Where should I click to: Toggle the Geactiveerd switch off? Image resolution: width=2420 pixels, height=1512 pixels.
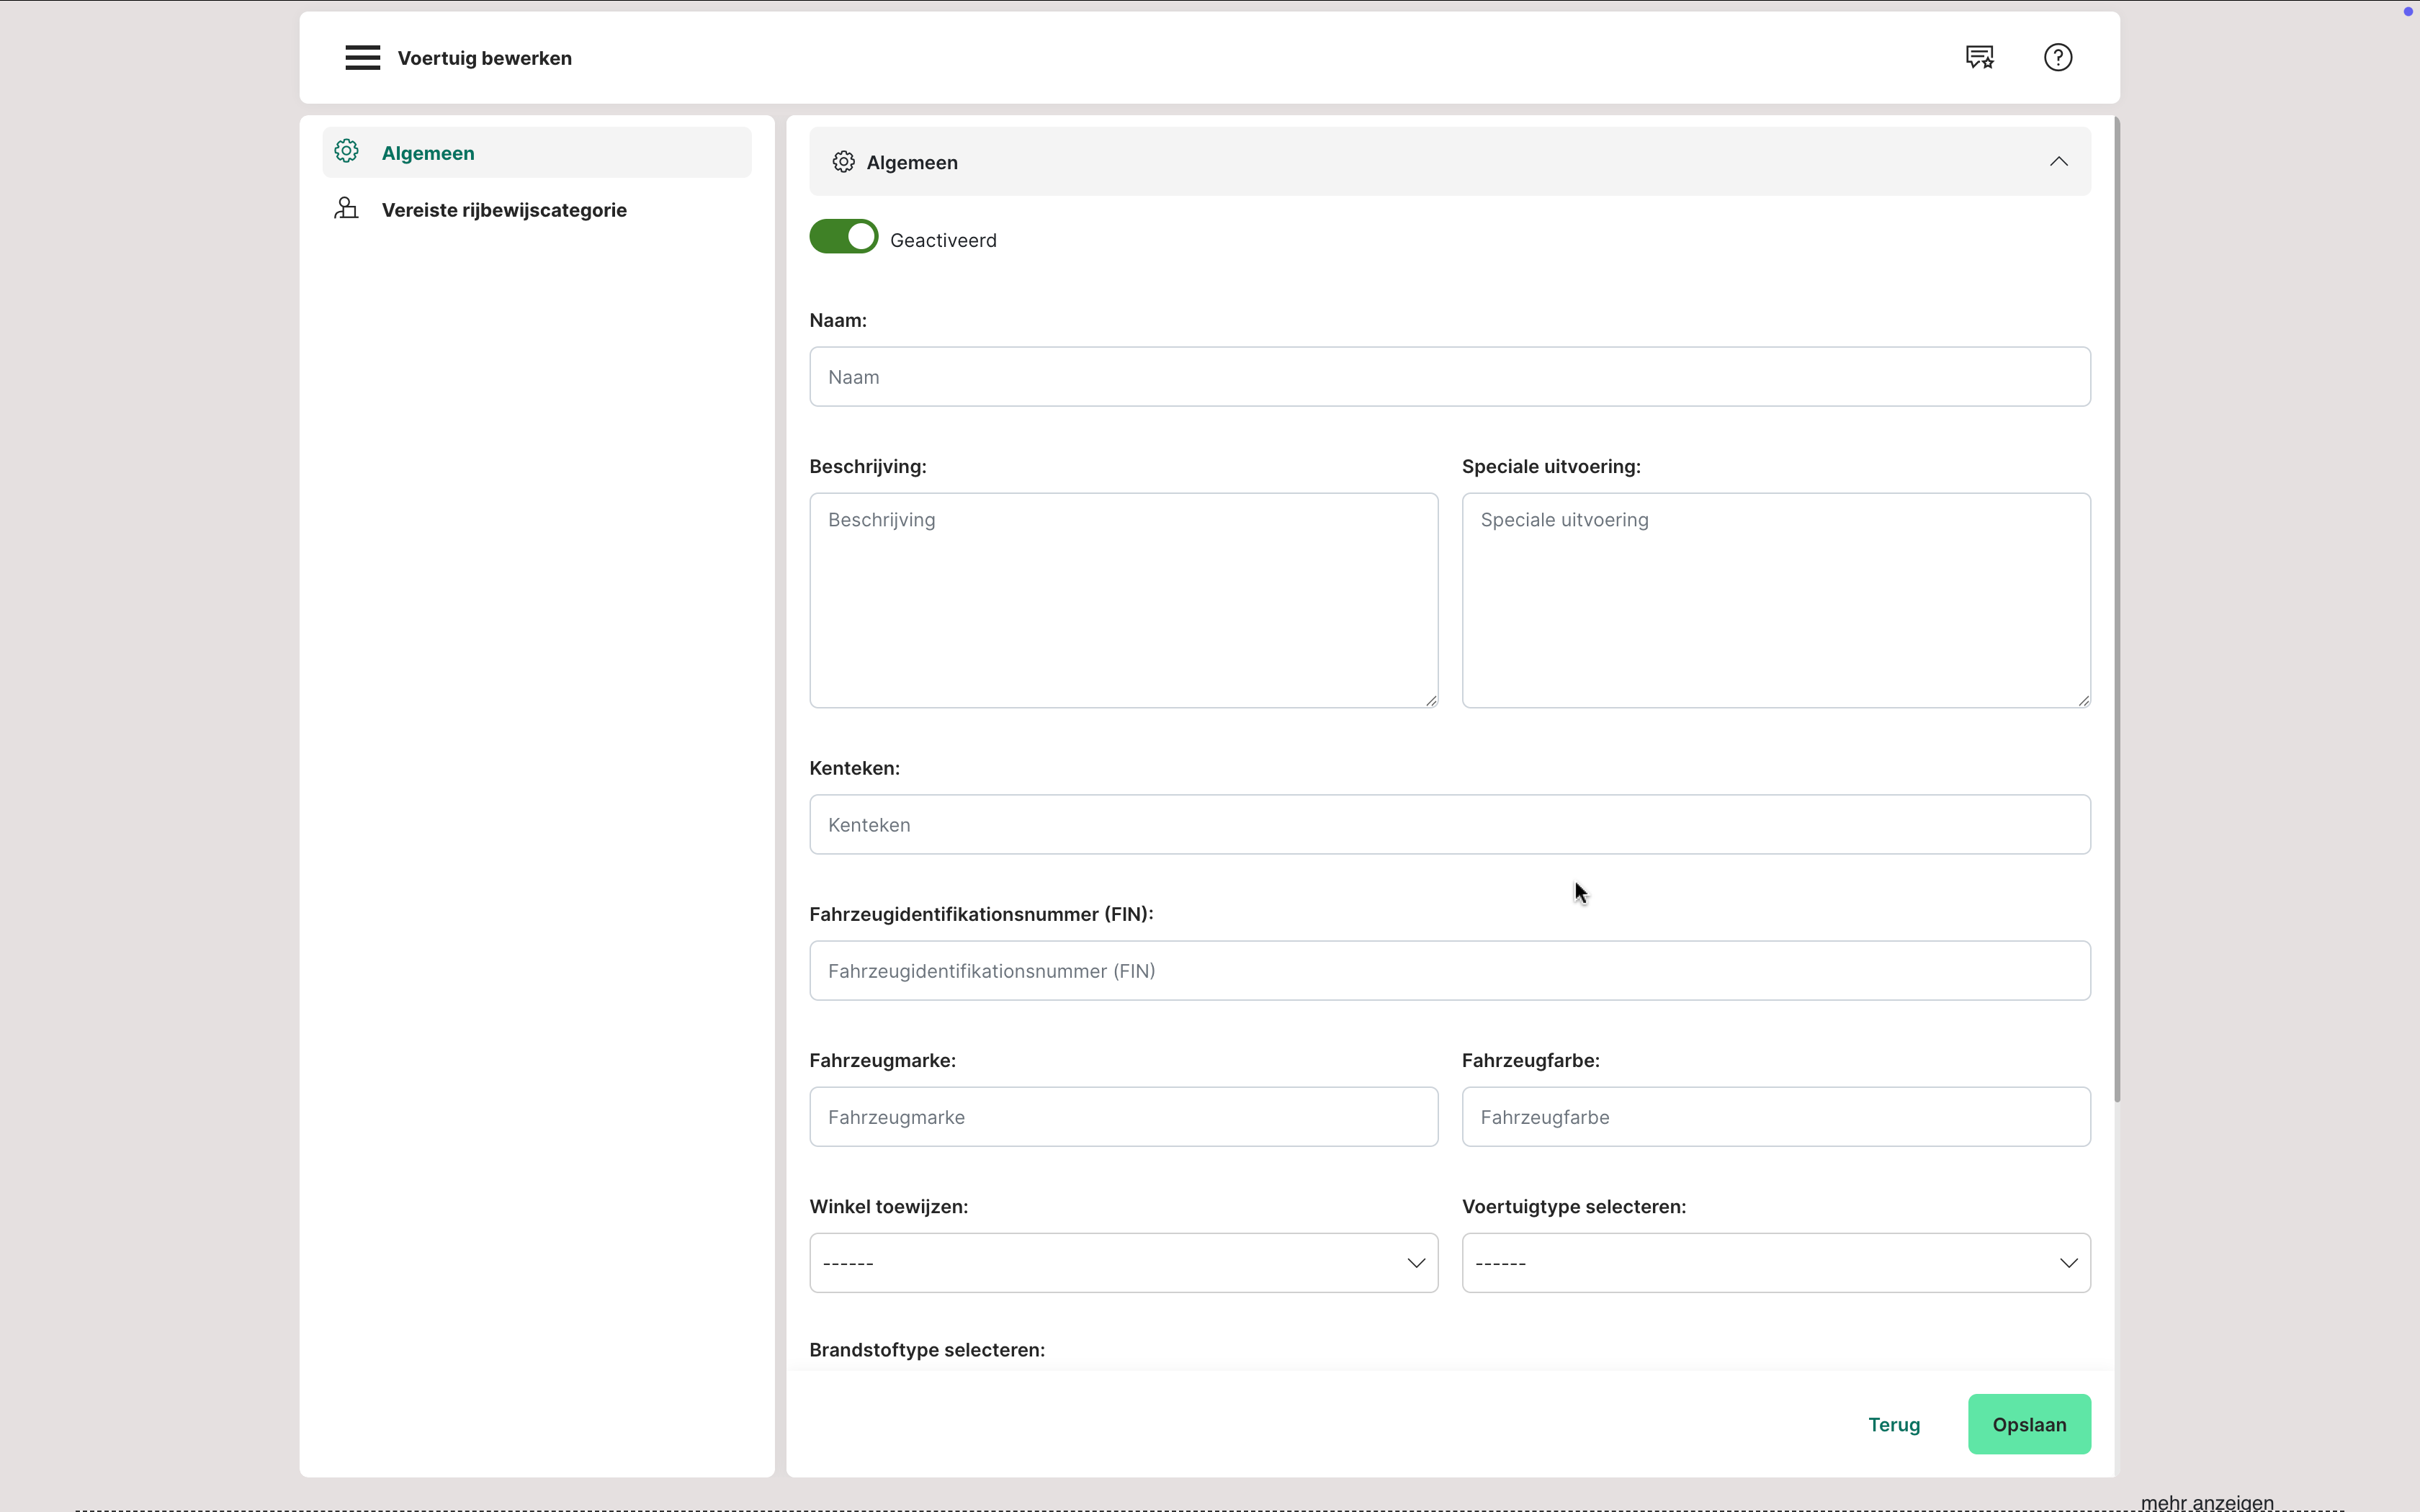click(x=843, y=238)
